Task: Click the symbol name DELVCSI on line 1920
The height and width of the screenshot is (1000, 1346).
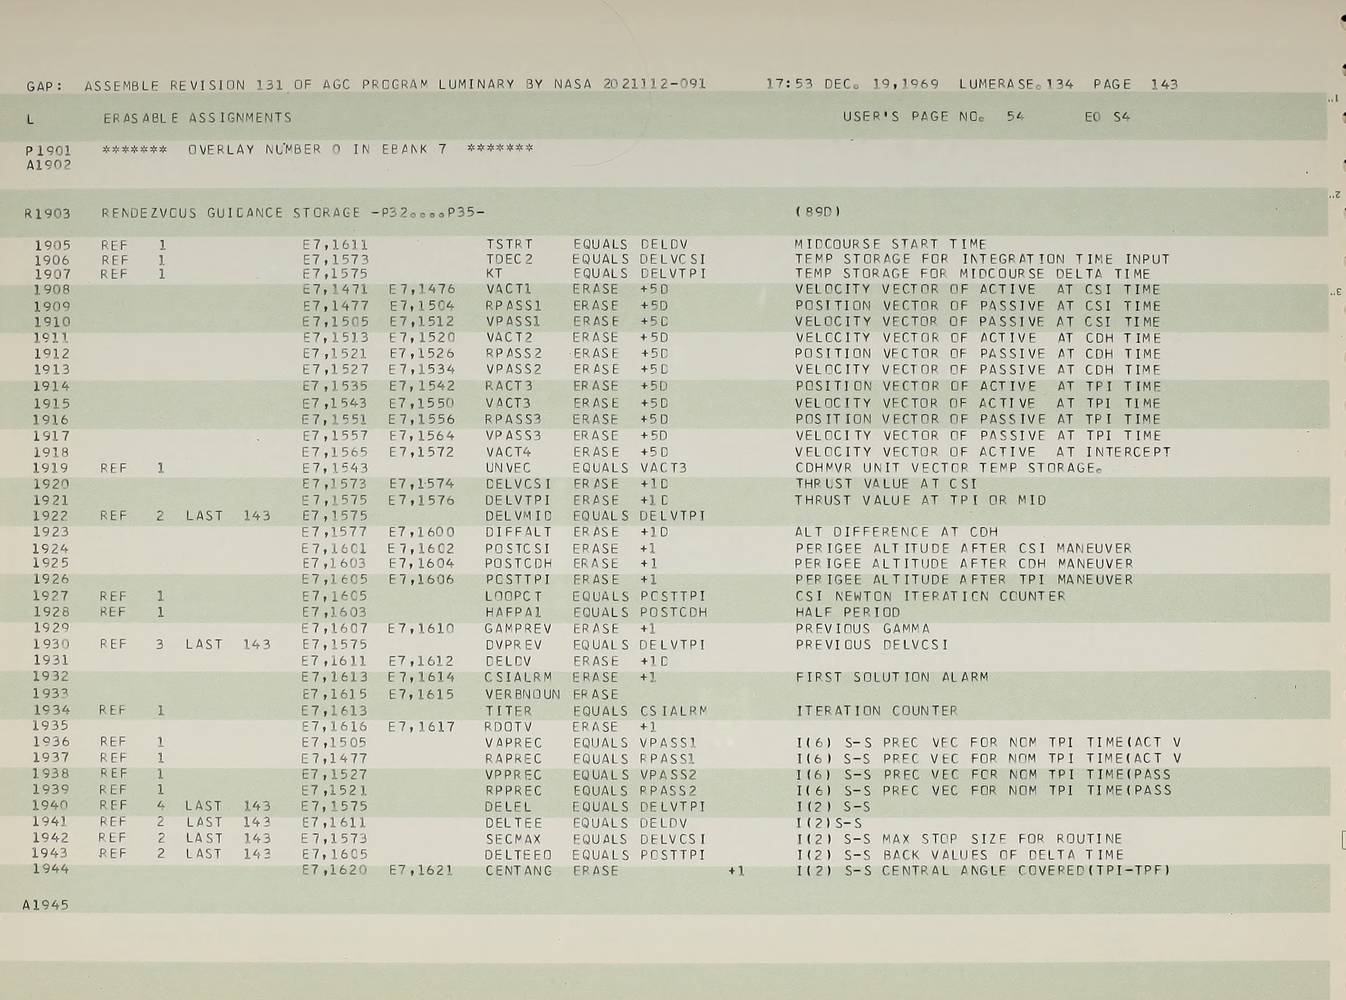Action: click(x=518, y=484)
